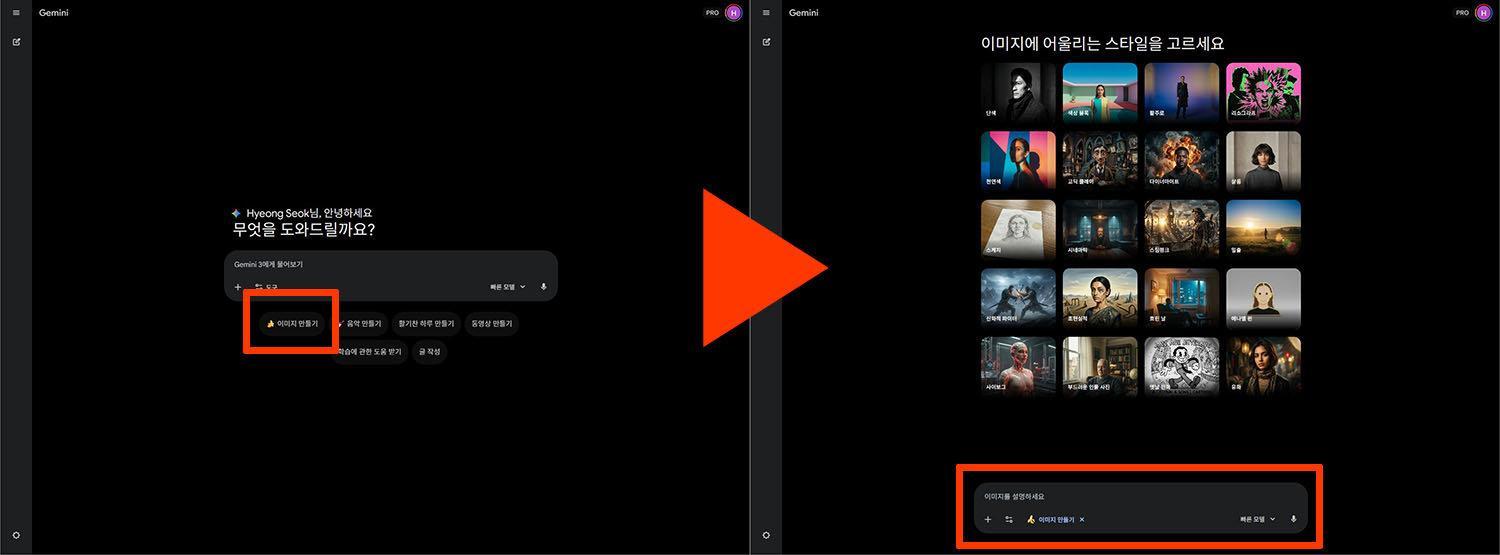Remove the 이미지 만들기 chip with its X
Viewport: 1500px width, 555px height.
(x=1082, y=520)
